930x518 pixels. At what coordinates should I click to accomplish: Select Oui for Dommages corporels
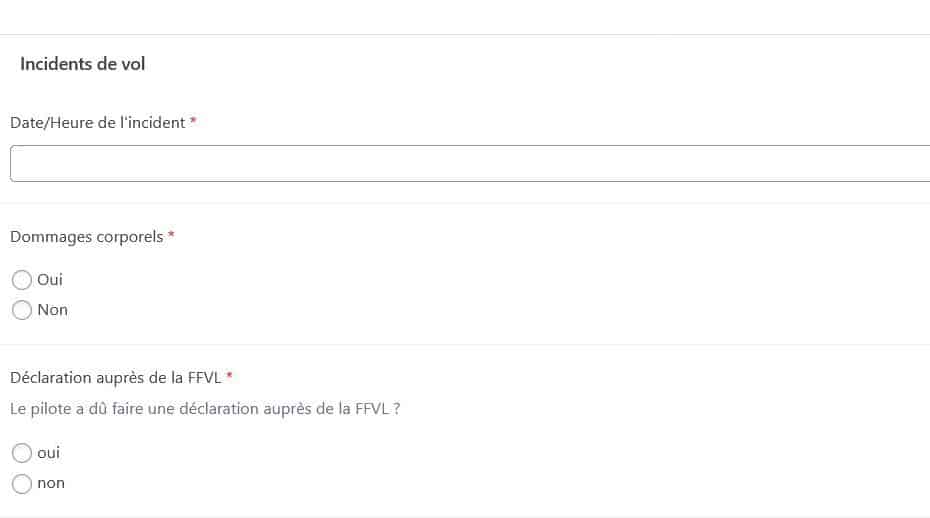point(22,280)
